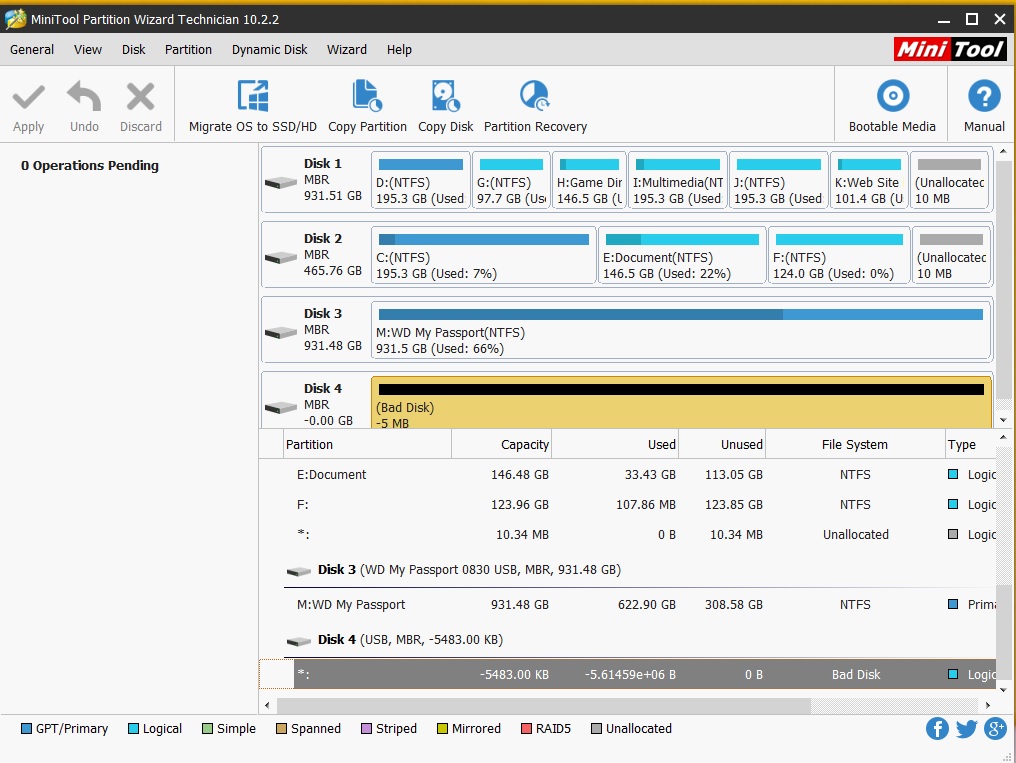
Task: Open the Google Plus share icon
Action: pyautogui.click(x=995, y=729)
